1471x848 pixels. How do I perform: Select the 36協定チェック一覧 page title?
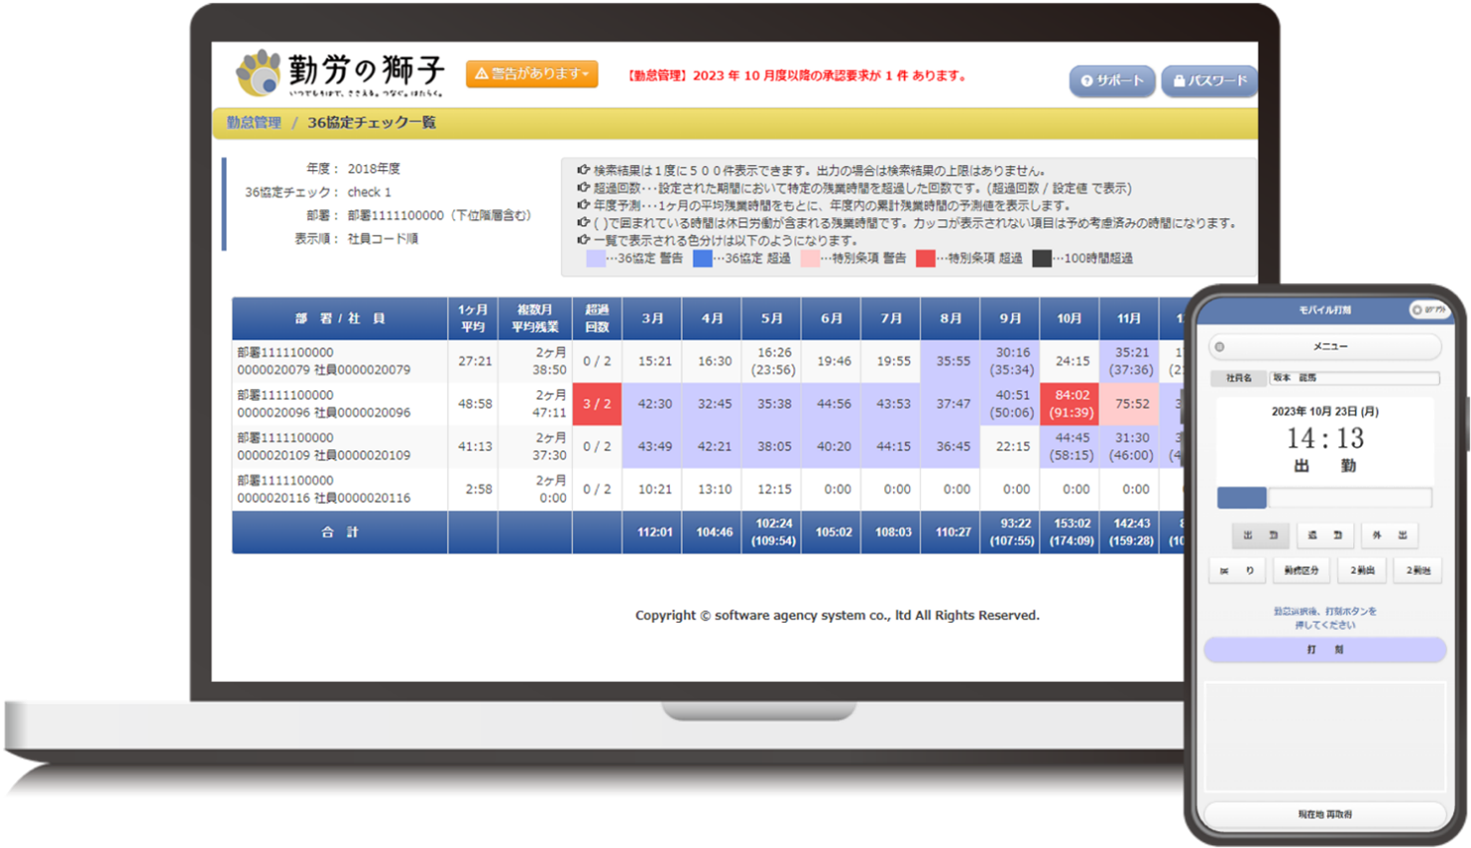(371, 121)
